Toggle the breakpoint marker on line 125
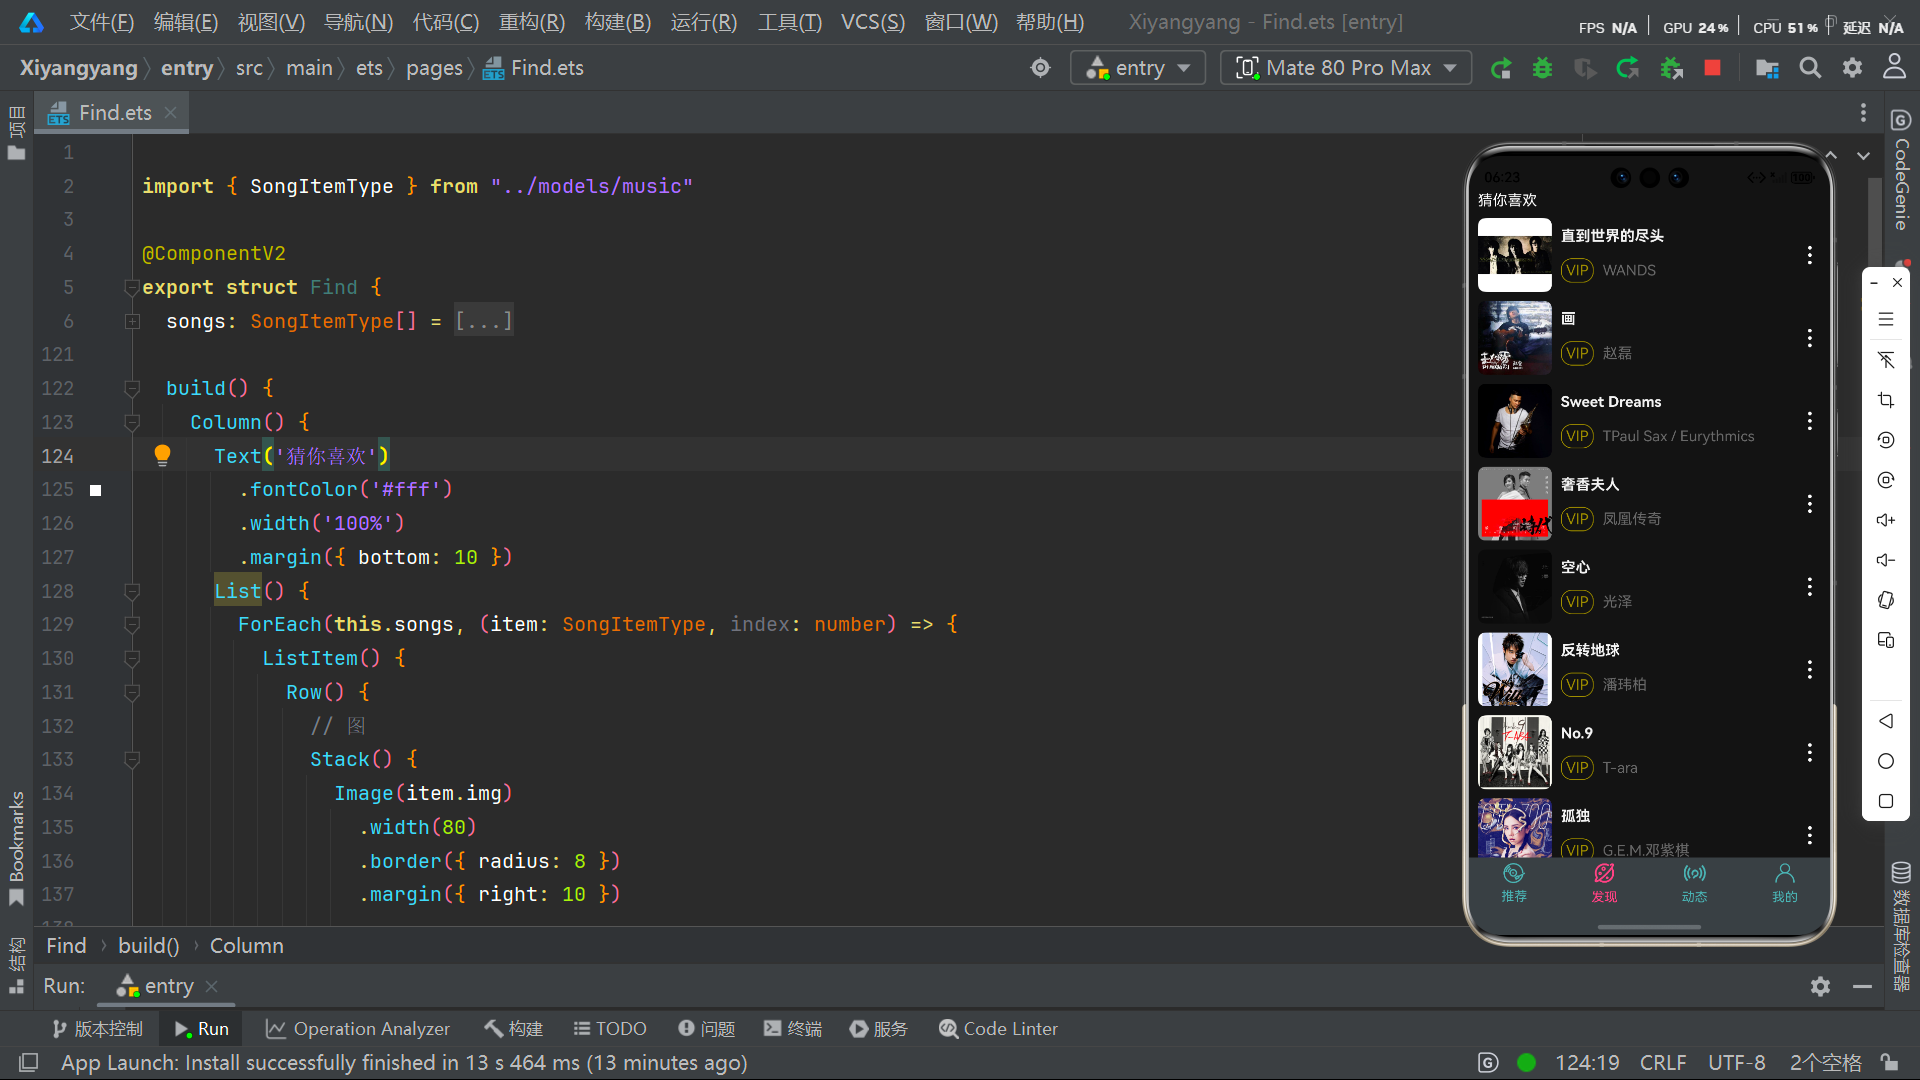The image size is (1920, 1080). 96,490
